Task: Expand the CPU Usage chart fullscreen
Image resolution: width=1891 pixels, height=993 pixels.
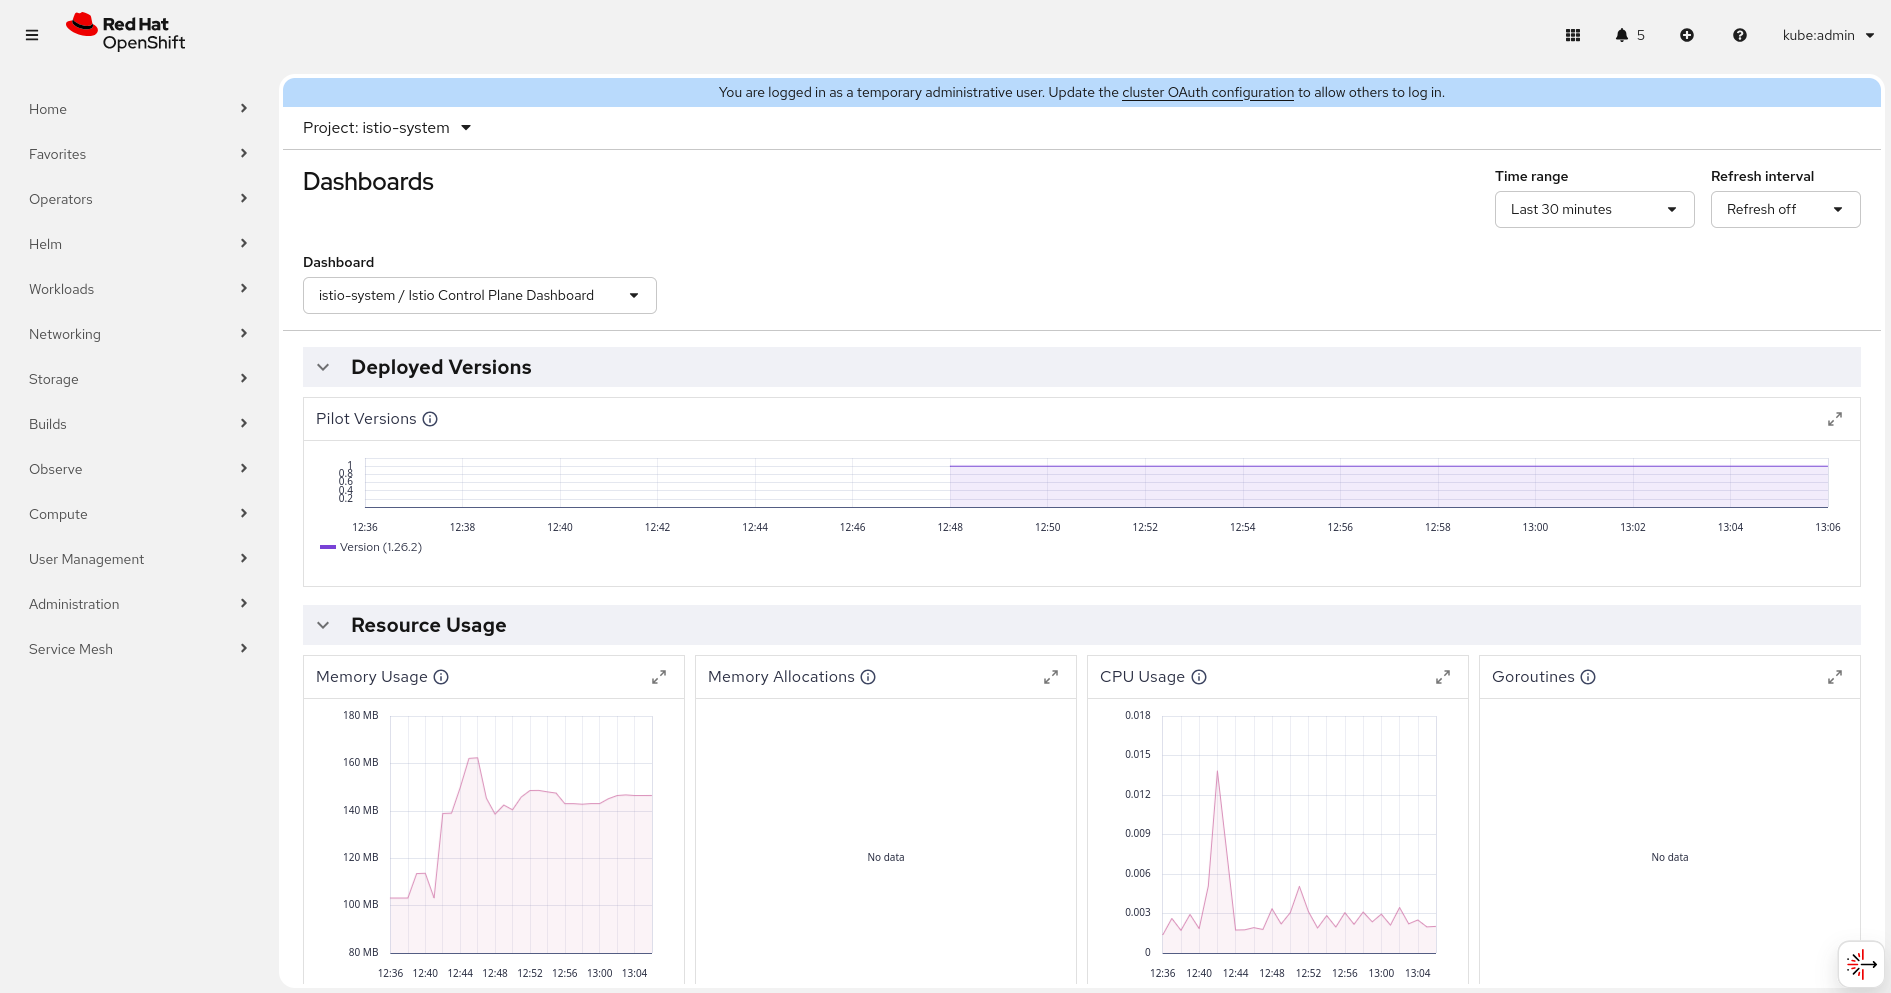Action: point(1443,677)
